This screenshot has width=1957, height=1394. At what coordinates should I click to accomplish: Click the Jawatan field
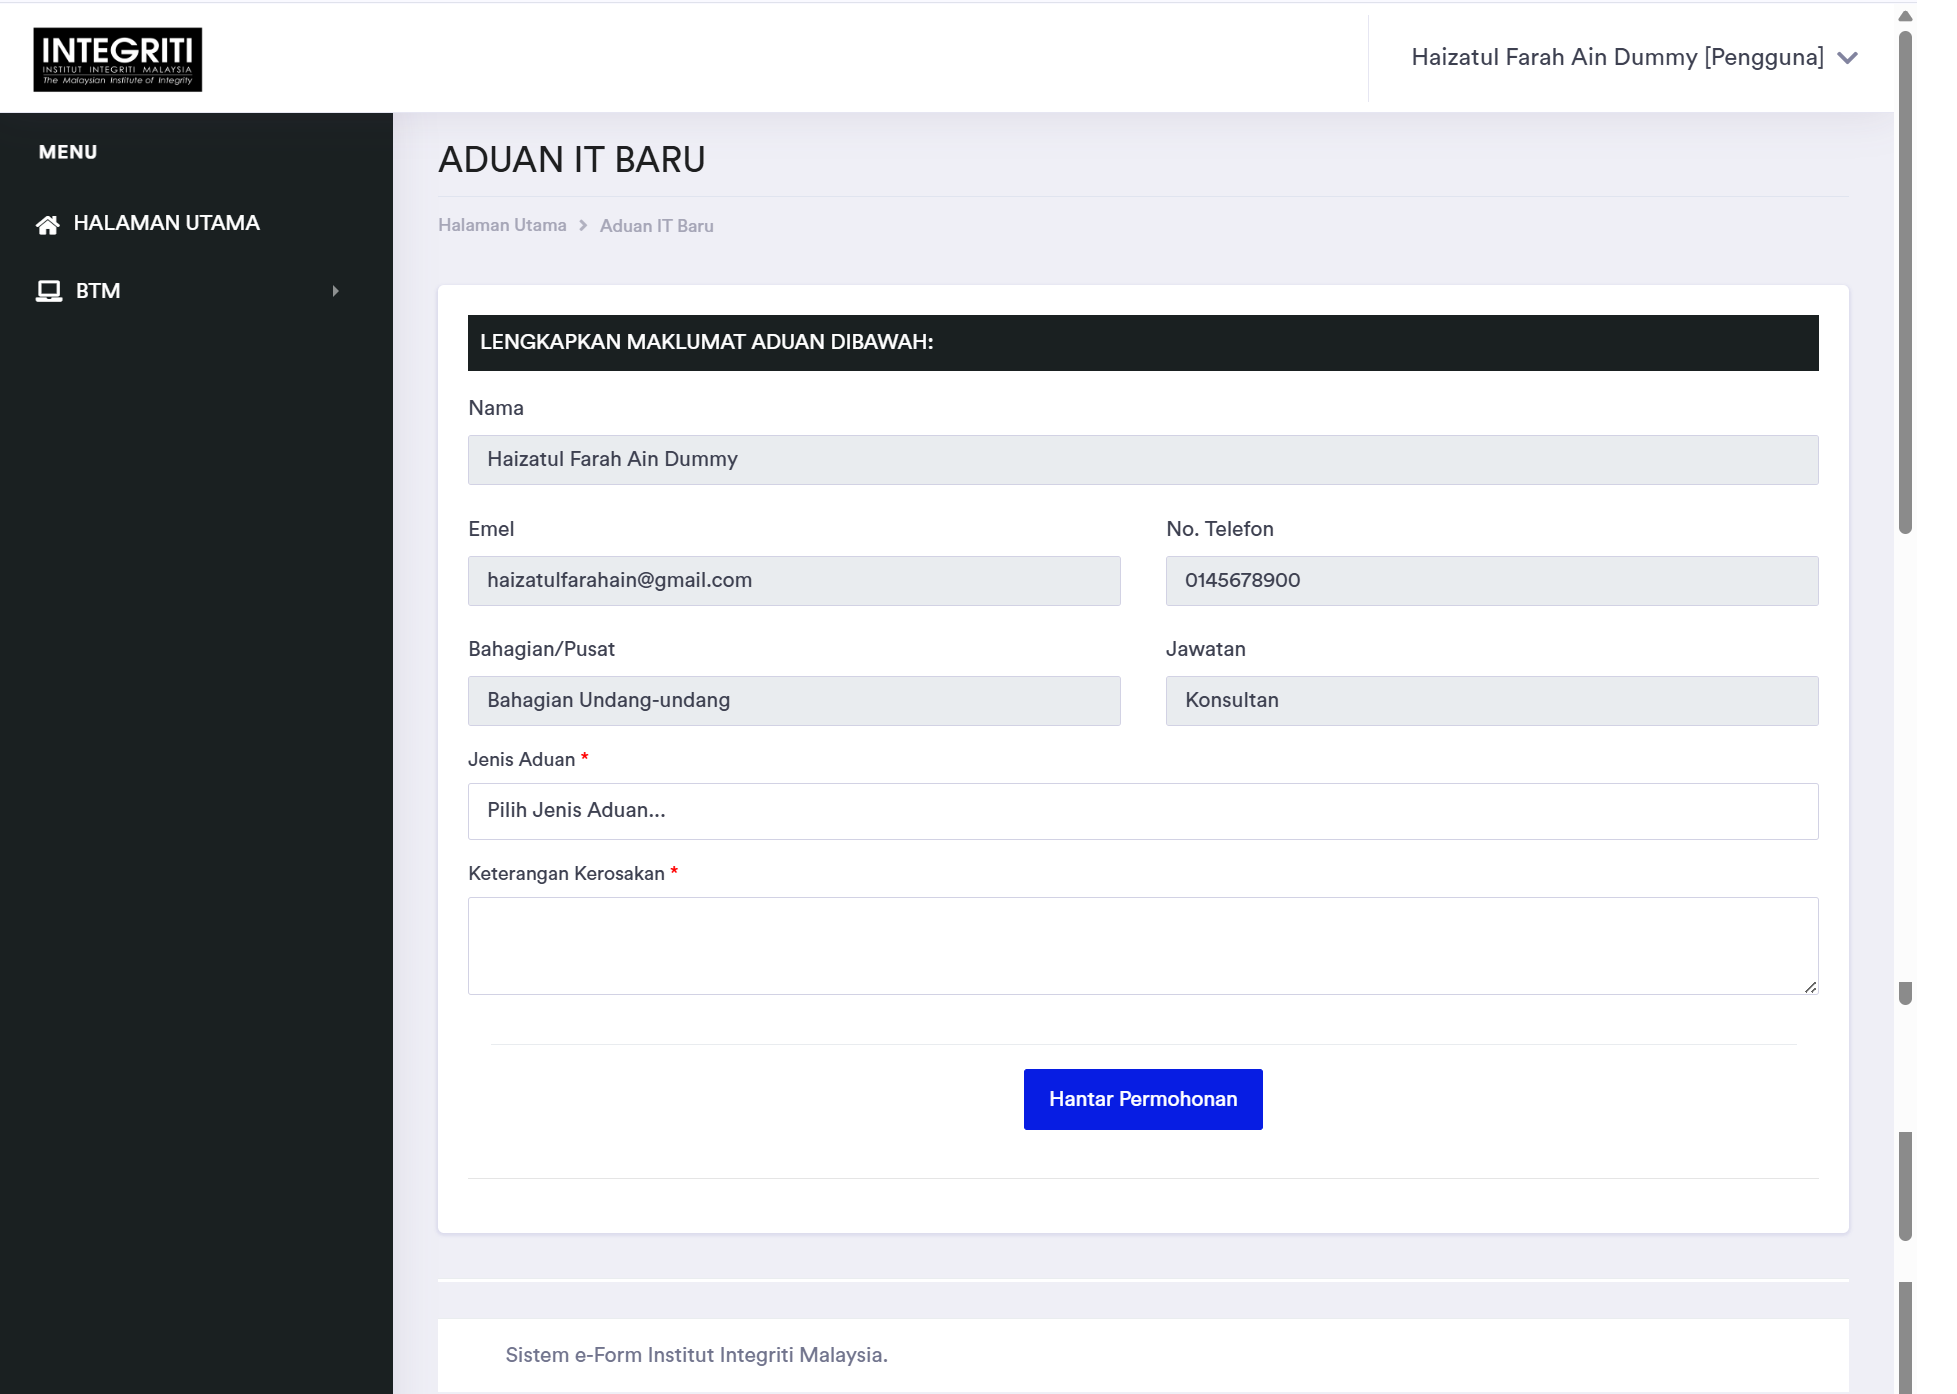click(1491, 701)
